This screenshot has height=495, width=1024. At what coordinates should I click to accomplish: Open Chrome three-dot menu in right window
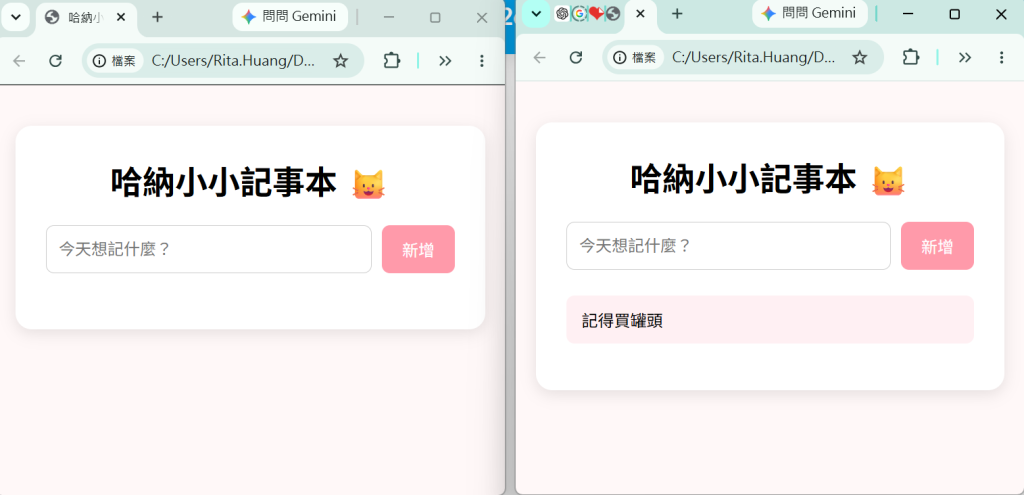[x=1001, y=57]
